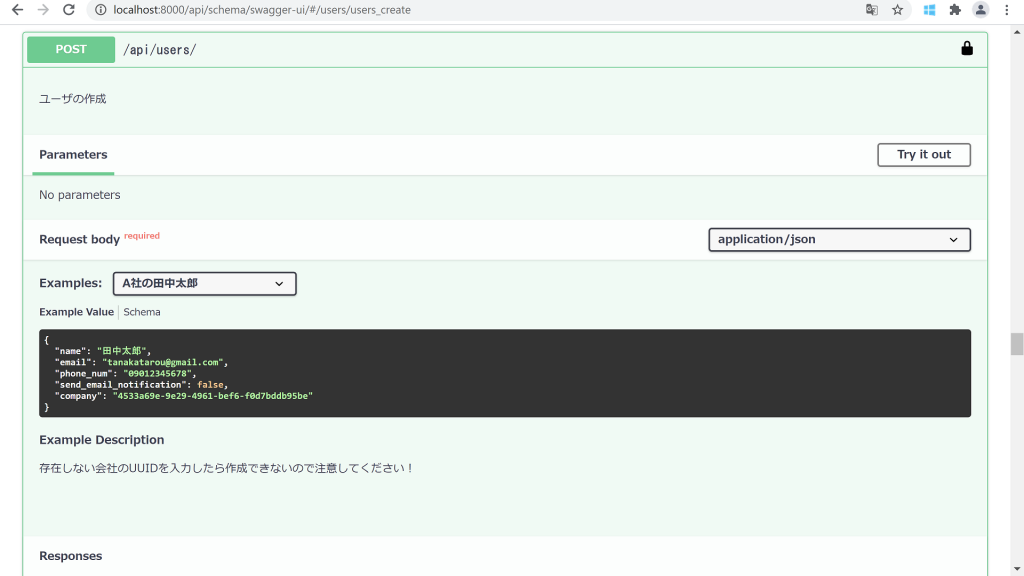The width and height of the screenshot is (1024, 576).
Task: View site information icon in address bar
Action: [101, 10]
